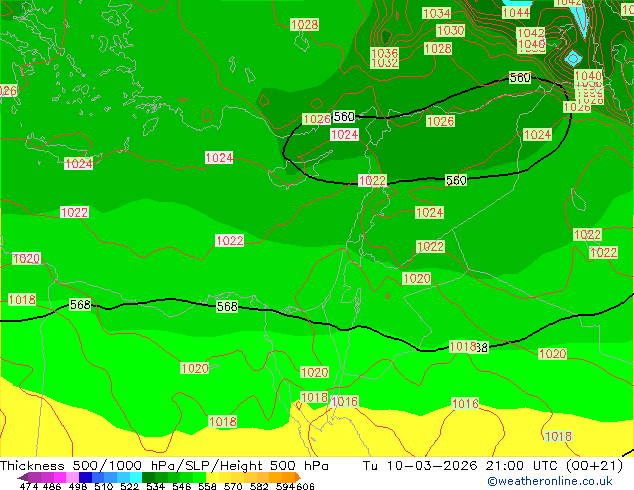Click the 568 height contour label near the left edge
The image size is (634, 490).
tap(80, 304)
